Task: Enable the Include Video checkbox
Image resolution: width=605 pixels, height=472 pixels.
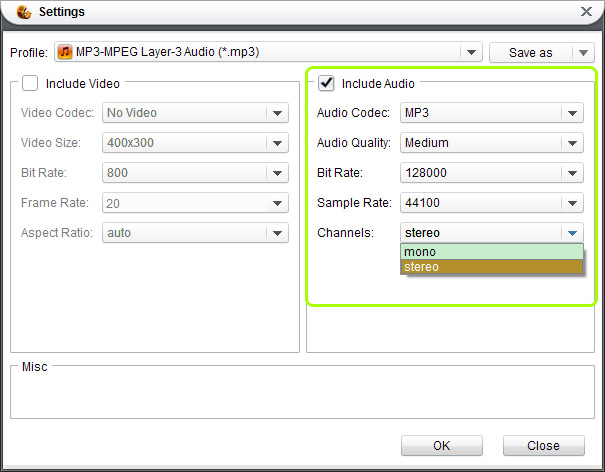Action: (30, 83)
